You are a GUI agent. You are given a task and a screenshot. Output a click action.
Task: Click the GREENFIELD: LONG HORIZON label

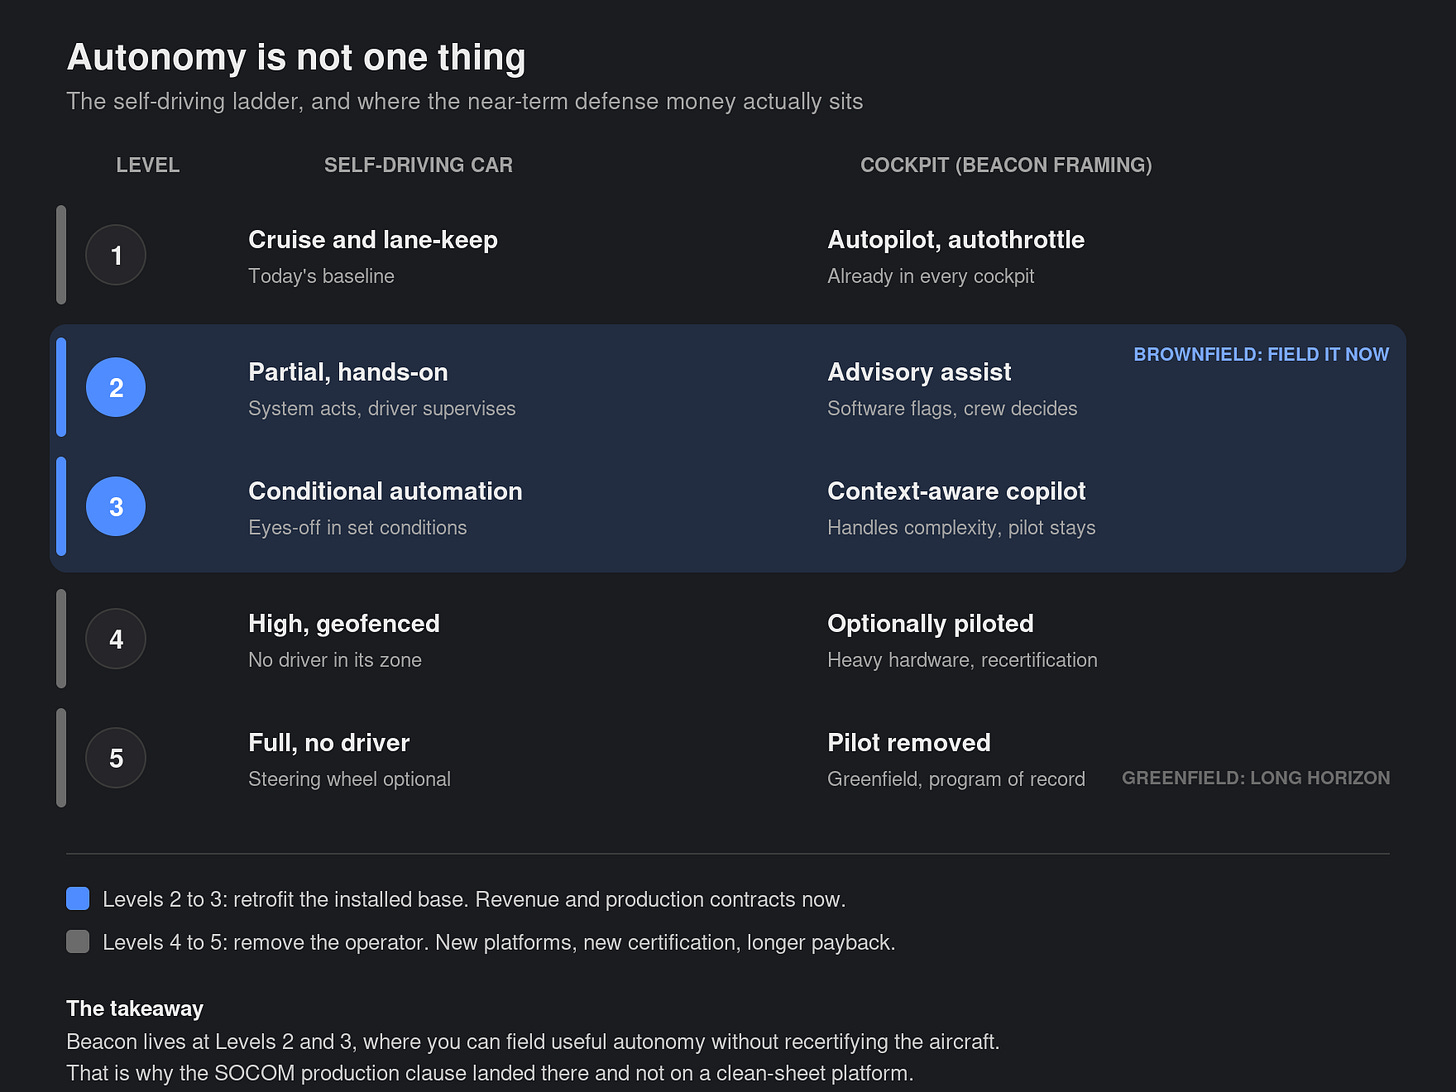click(1256, 778)
